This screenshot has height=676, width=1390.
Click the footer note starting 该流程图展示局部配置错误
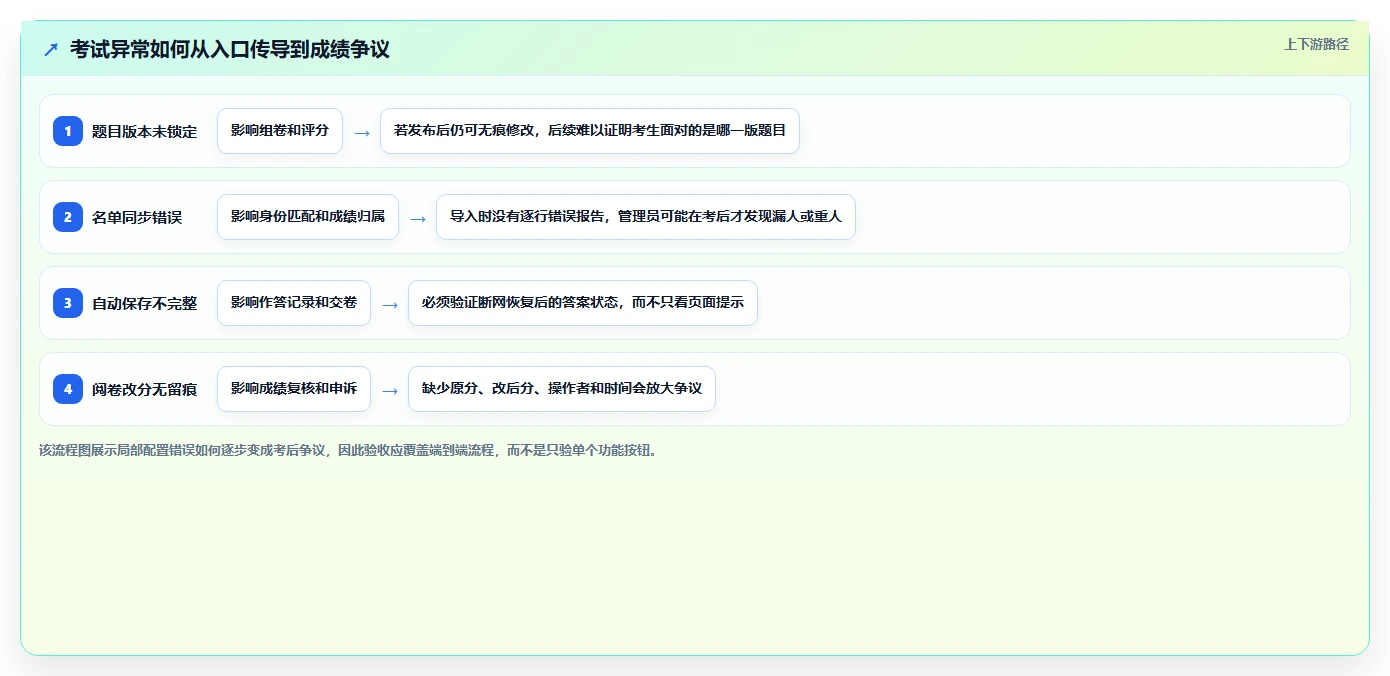point(348,450)
